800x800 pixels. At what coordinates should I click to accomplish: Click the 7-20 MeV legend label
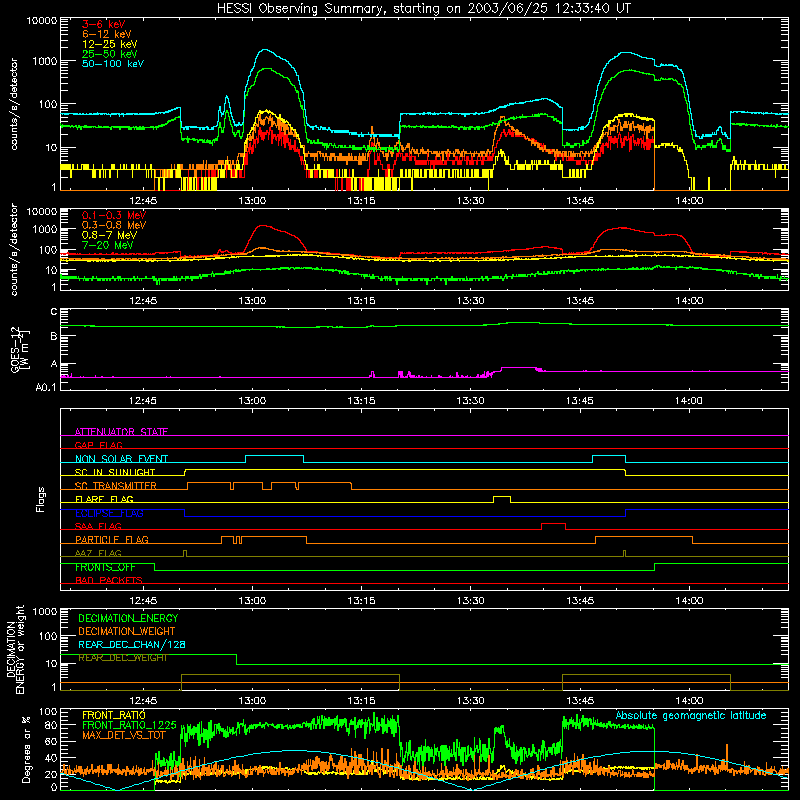coord(108,245)
